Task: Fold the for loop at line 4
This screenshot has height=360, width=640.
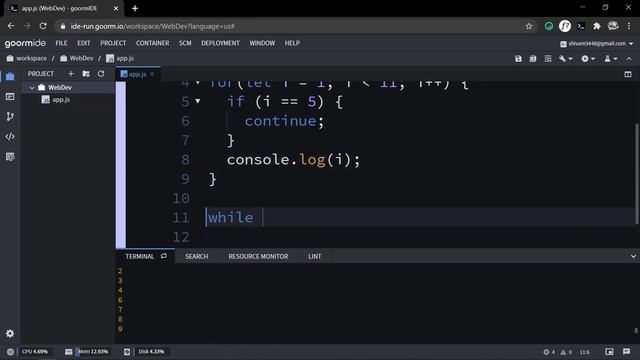Action: point(198,83)
